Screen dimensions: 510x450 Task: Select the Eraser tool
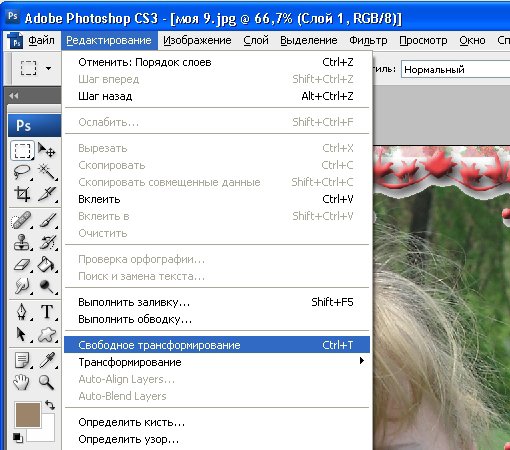tap(22, 265)
